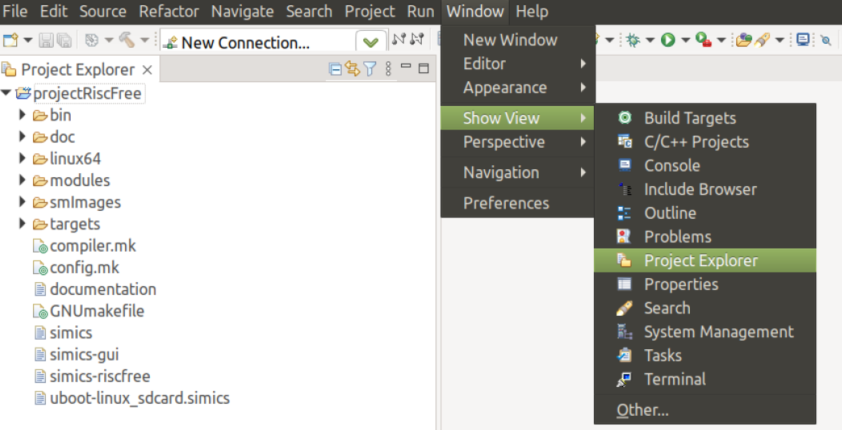The image size is (842, 430).
Task: Select the uboot-linux_sdcard.simics file
Action: [x=139, y=398]
